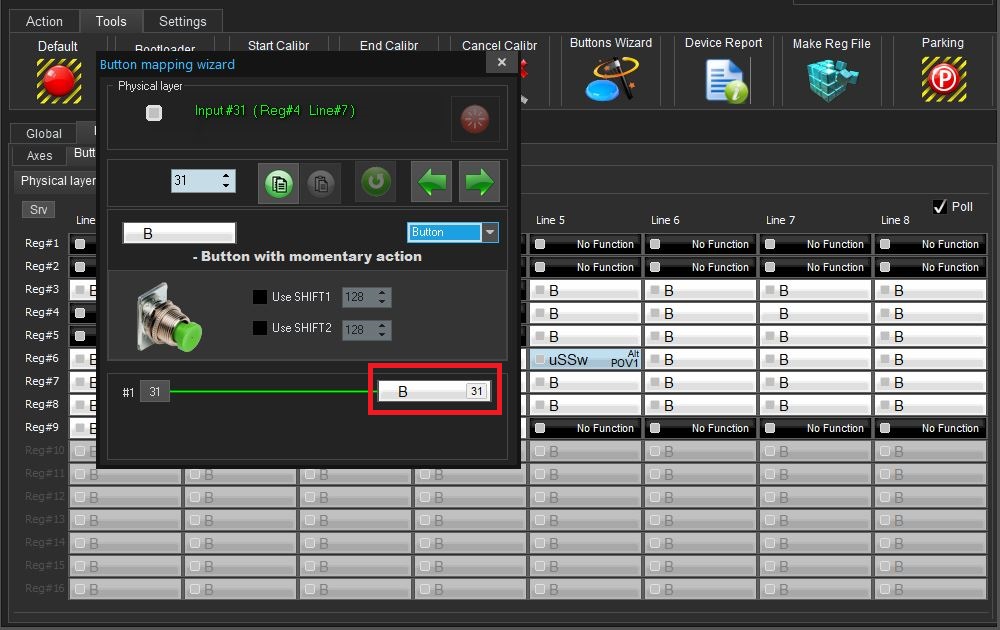This screenshot has height=630, width=1000.
Task: Open the Button type dropdown
Action: click(489, 232)
